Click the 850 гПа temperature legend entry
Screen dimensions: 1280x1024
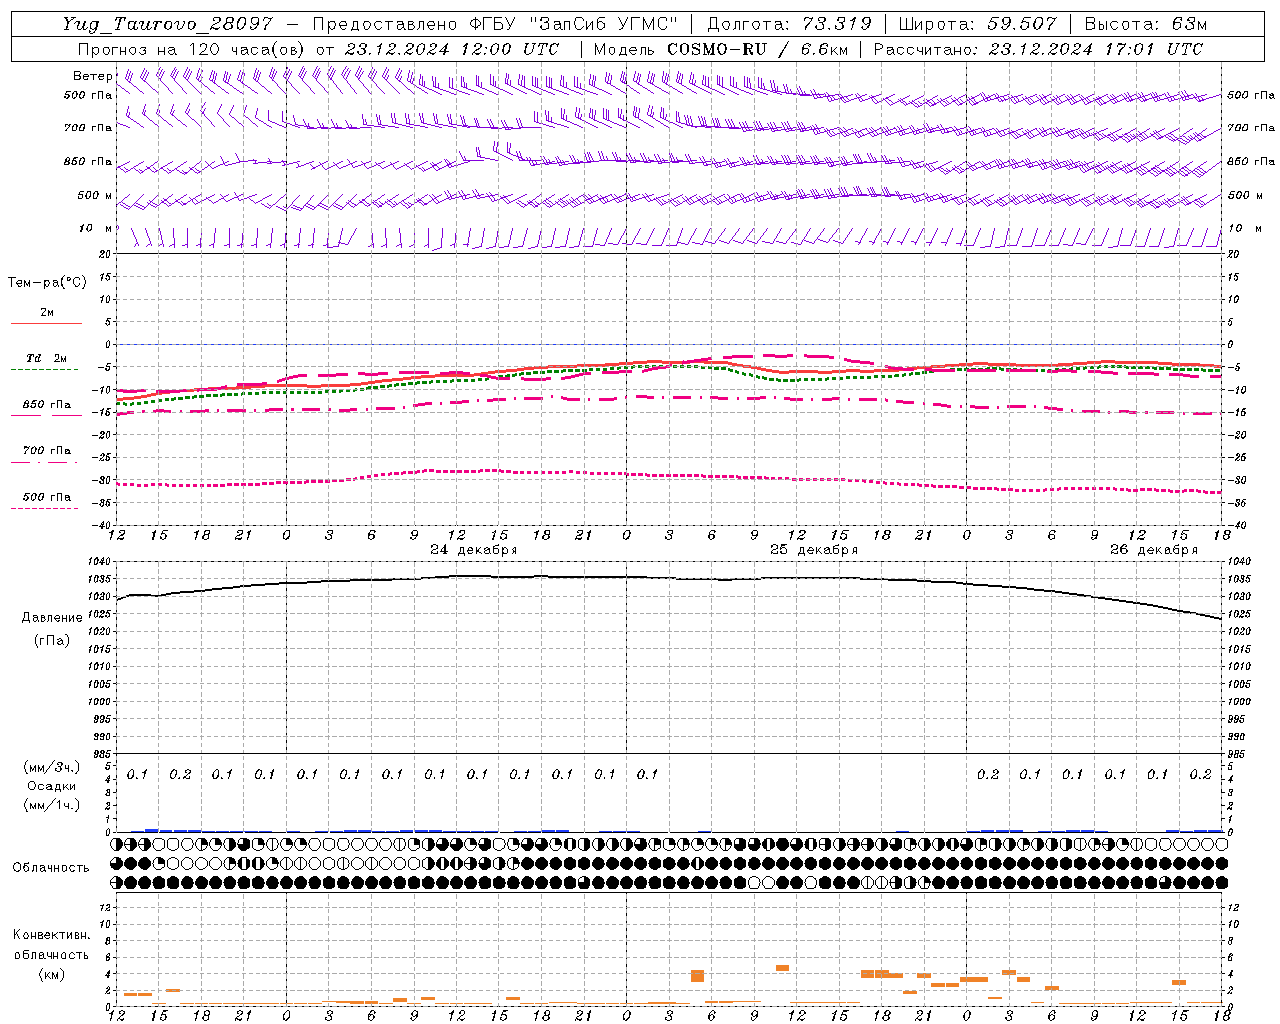[47, 406]
